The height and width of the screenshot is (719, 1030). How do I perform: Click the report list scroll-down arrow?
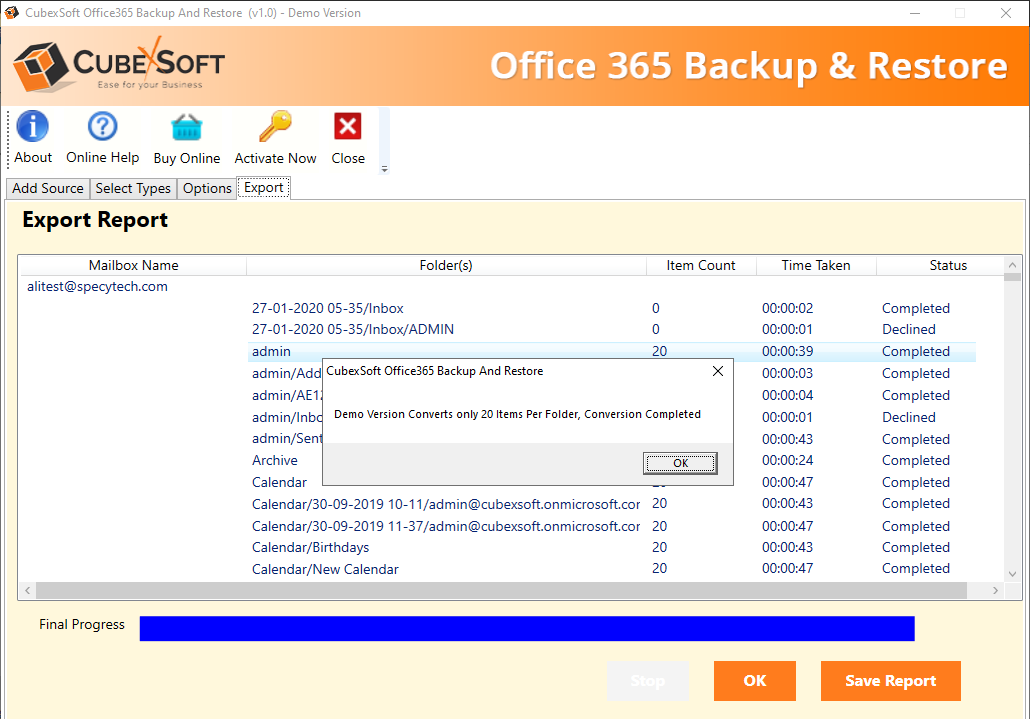[x=1012, y=573]
